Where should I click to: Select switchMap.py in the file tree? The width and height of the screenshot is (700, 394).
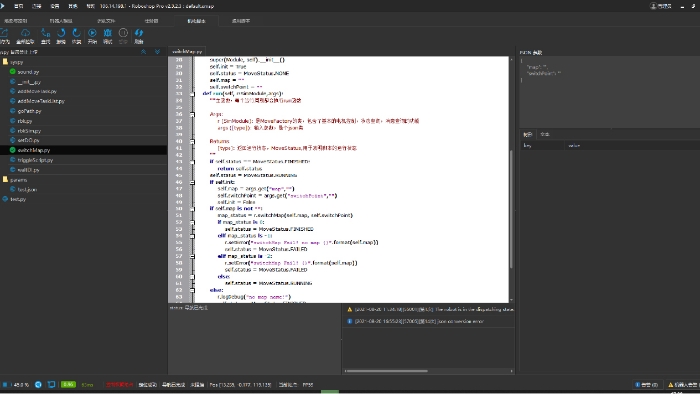point(34,150)
